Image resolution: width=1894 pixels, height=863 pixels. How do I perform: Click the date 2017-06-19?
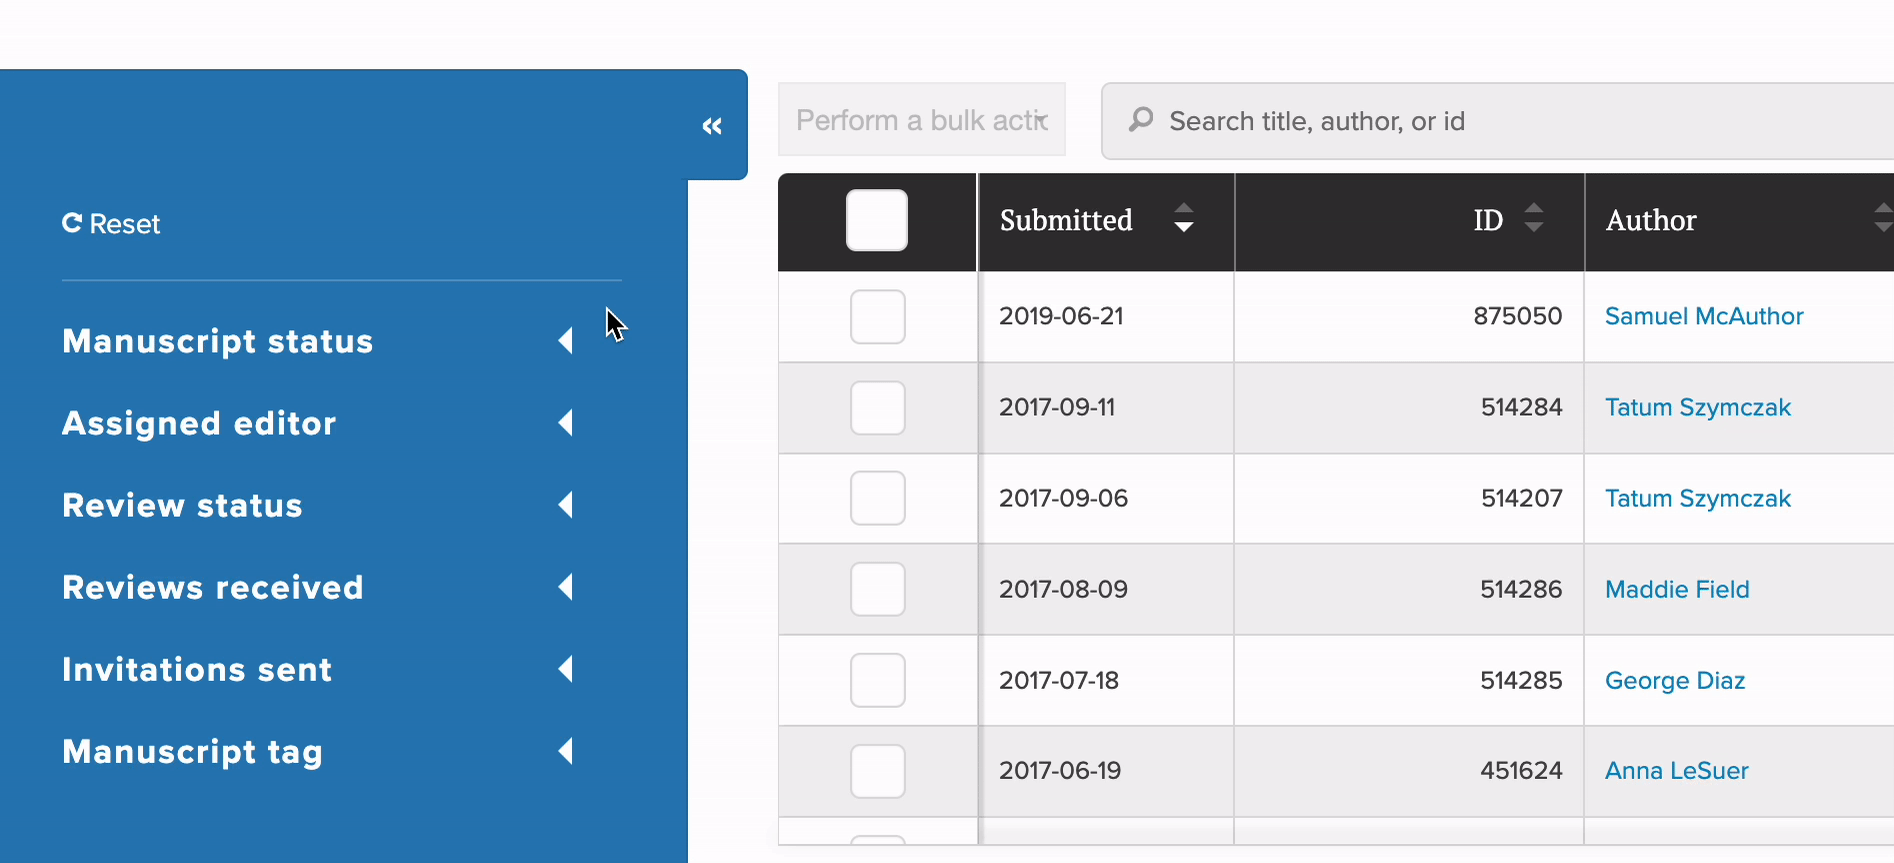pos(1060,770)
